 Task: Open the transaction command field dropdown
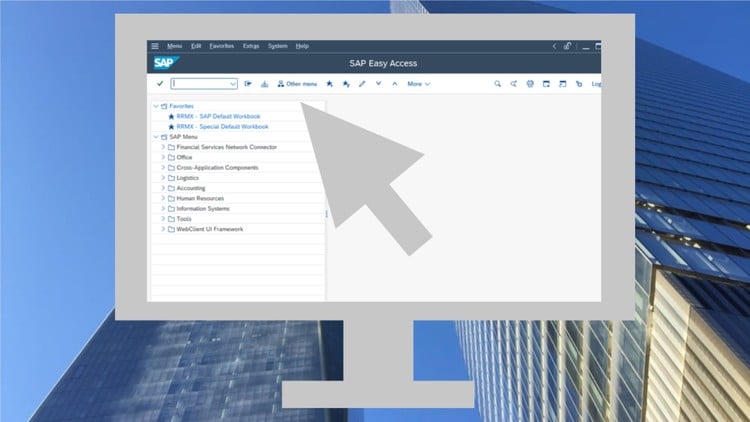(x=233, y=84)
